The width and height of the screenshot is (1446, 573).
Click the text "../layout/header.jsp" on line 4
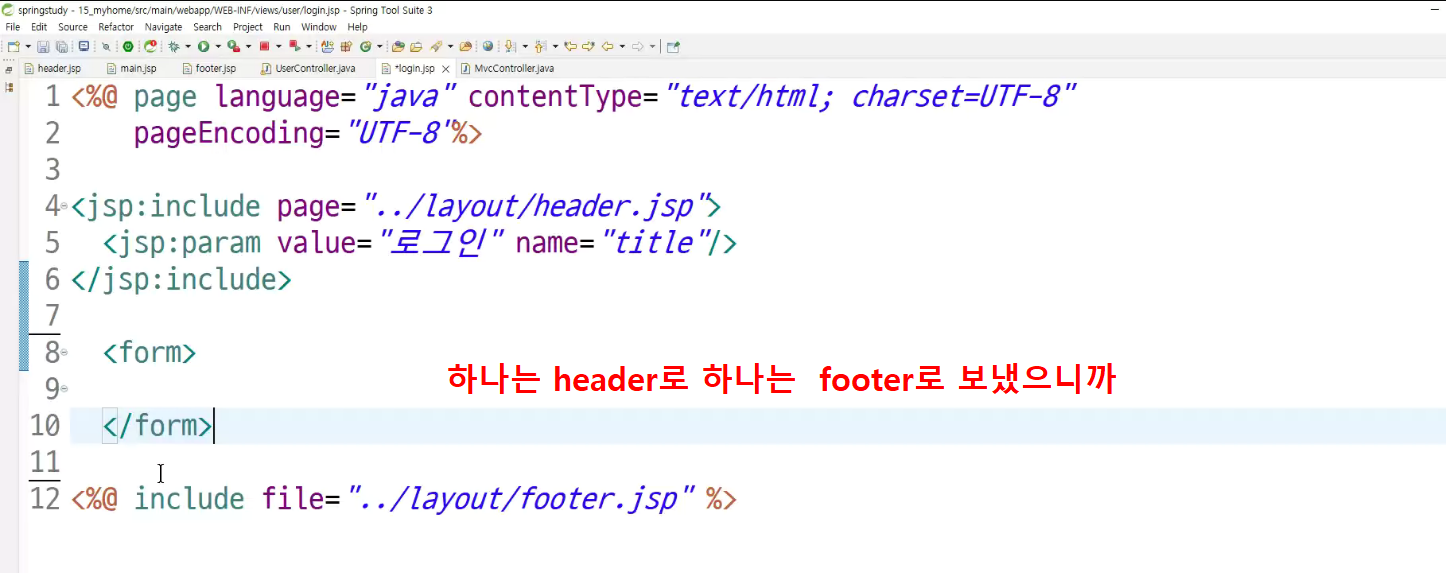click(535, 206)
